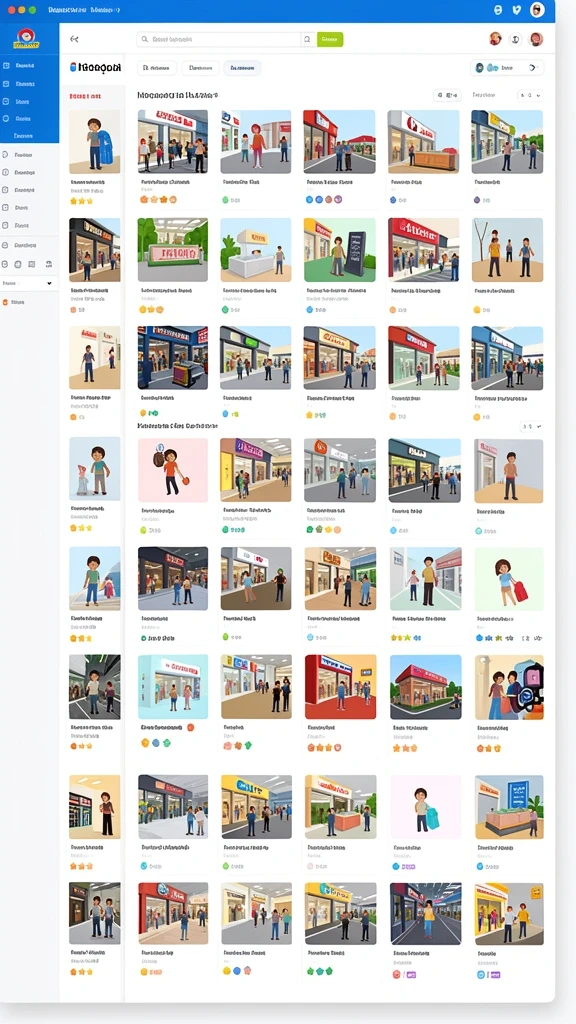Open the thumbnail with the black chalkboard sign
Screen dimensions: 576x1024
click(x=340, y=249)
